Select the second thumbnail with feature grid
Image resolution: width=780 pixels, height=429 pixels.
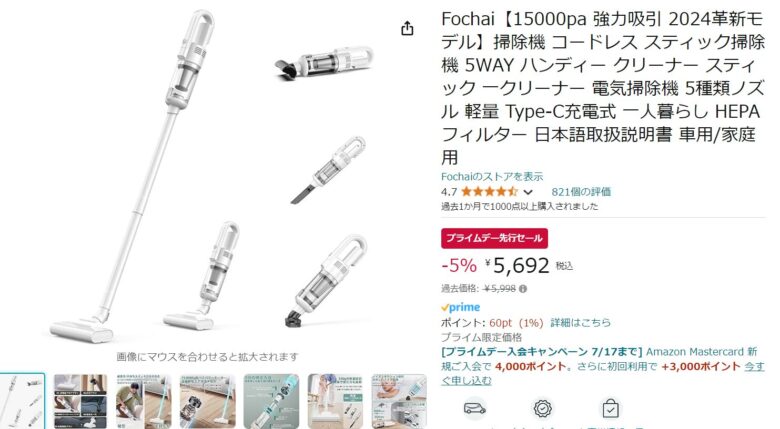pyautogui.click(x=80, y=401)
